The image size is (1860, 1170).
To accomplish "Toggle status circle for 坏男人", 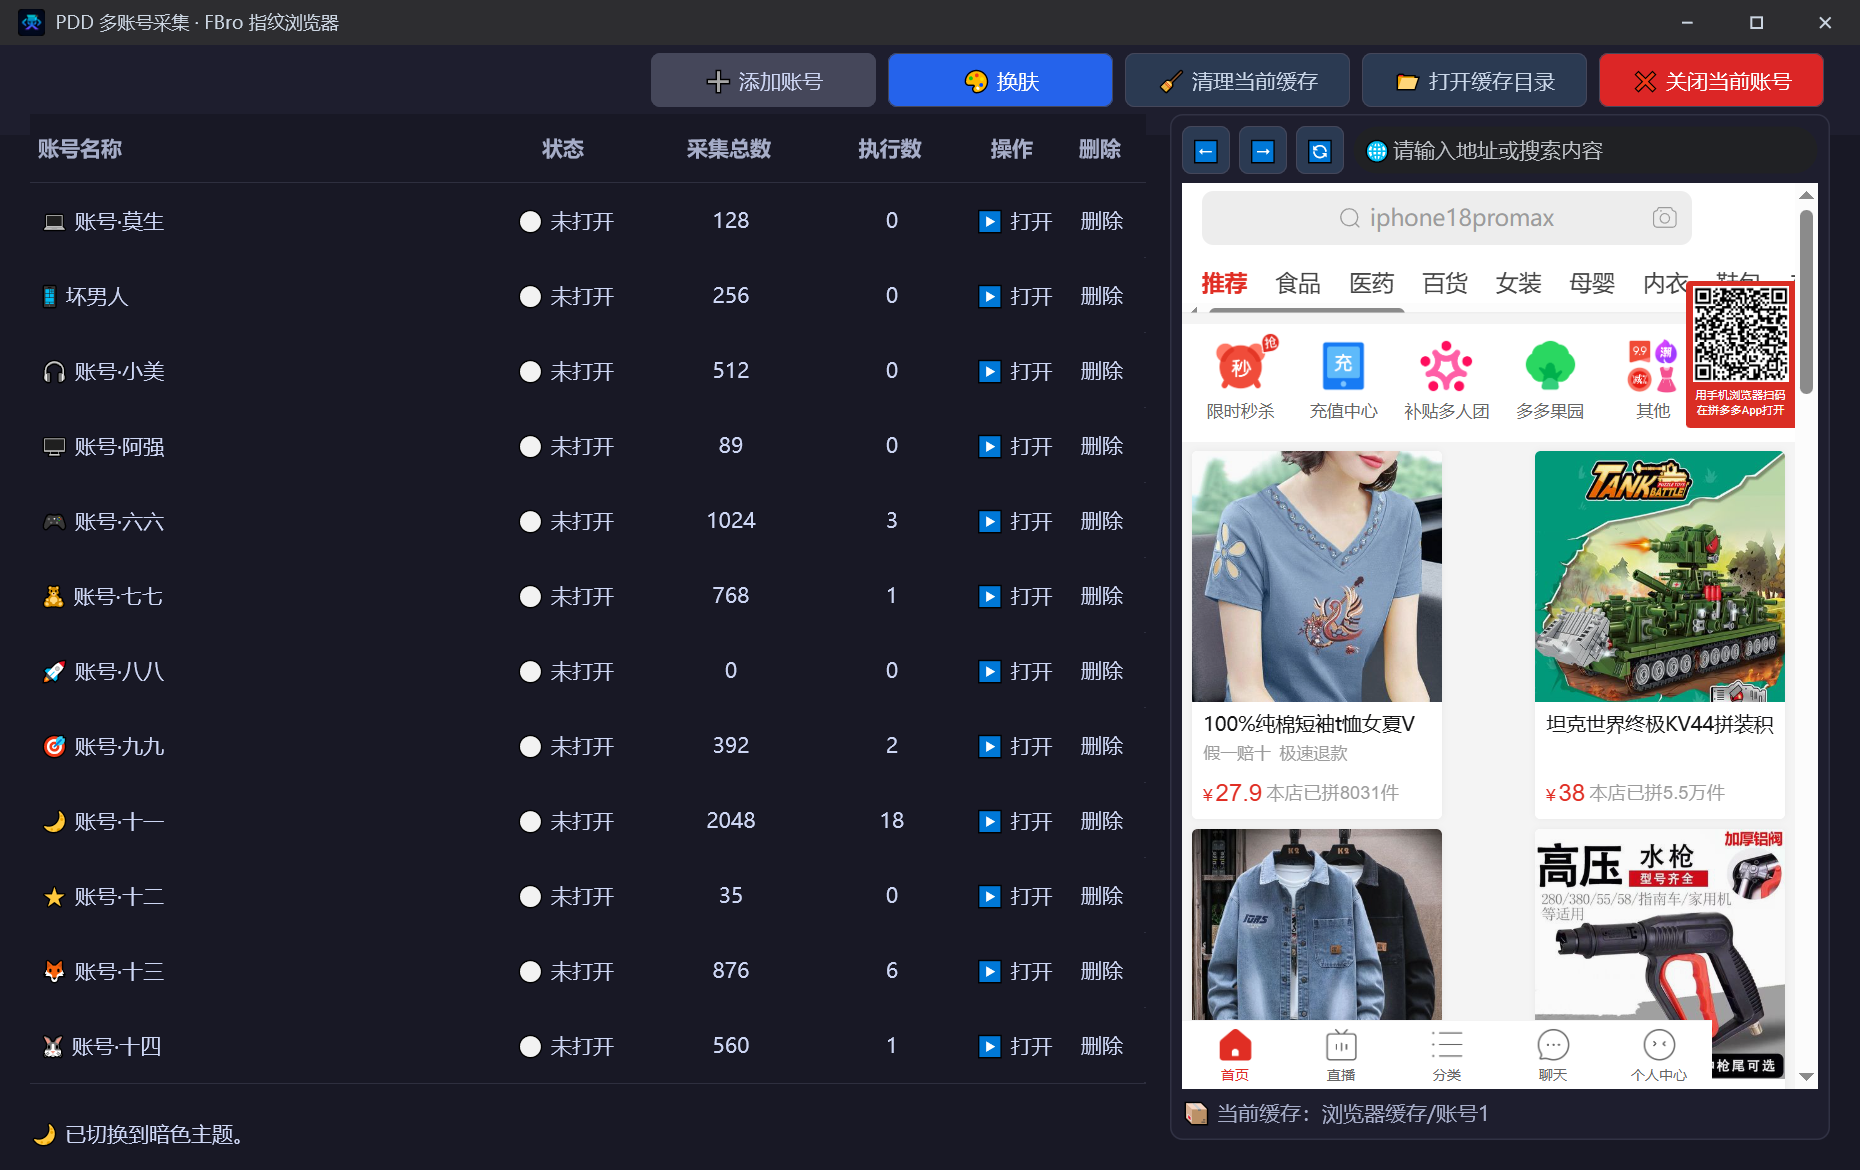I will coord(531,297).
